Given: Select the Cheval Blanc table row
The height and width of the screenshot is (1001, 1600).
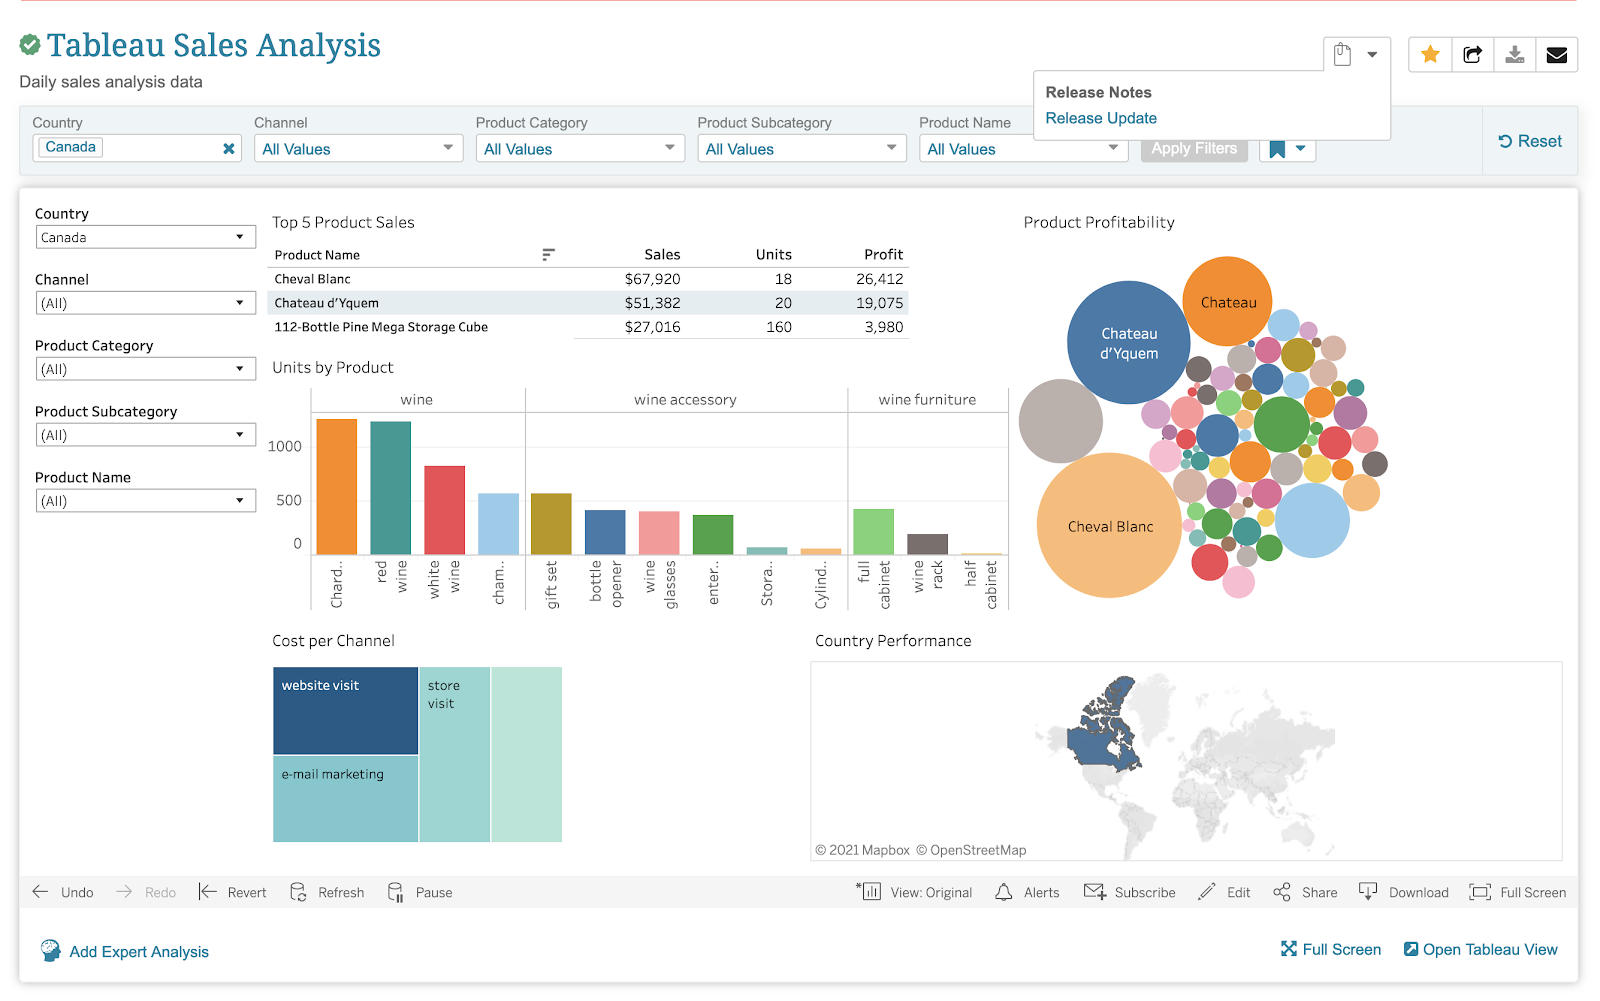Looking at the screenshot, I should [x=588, y=279].
